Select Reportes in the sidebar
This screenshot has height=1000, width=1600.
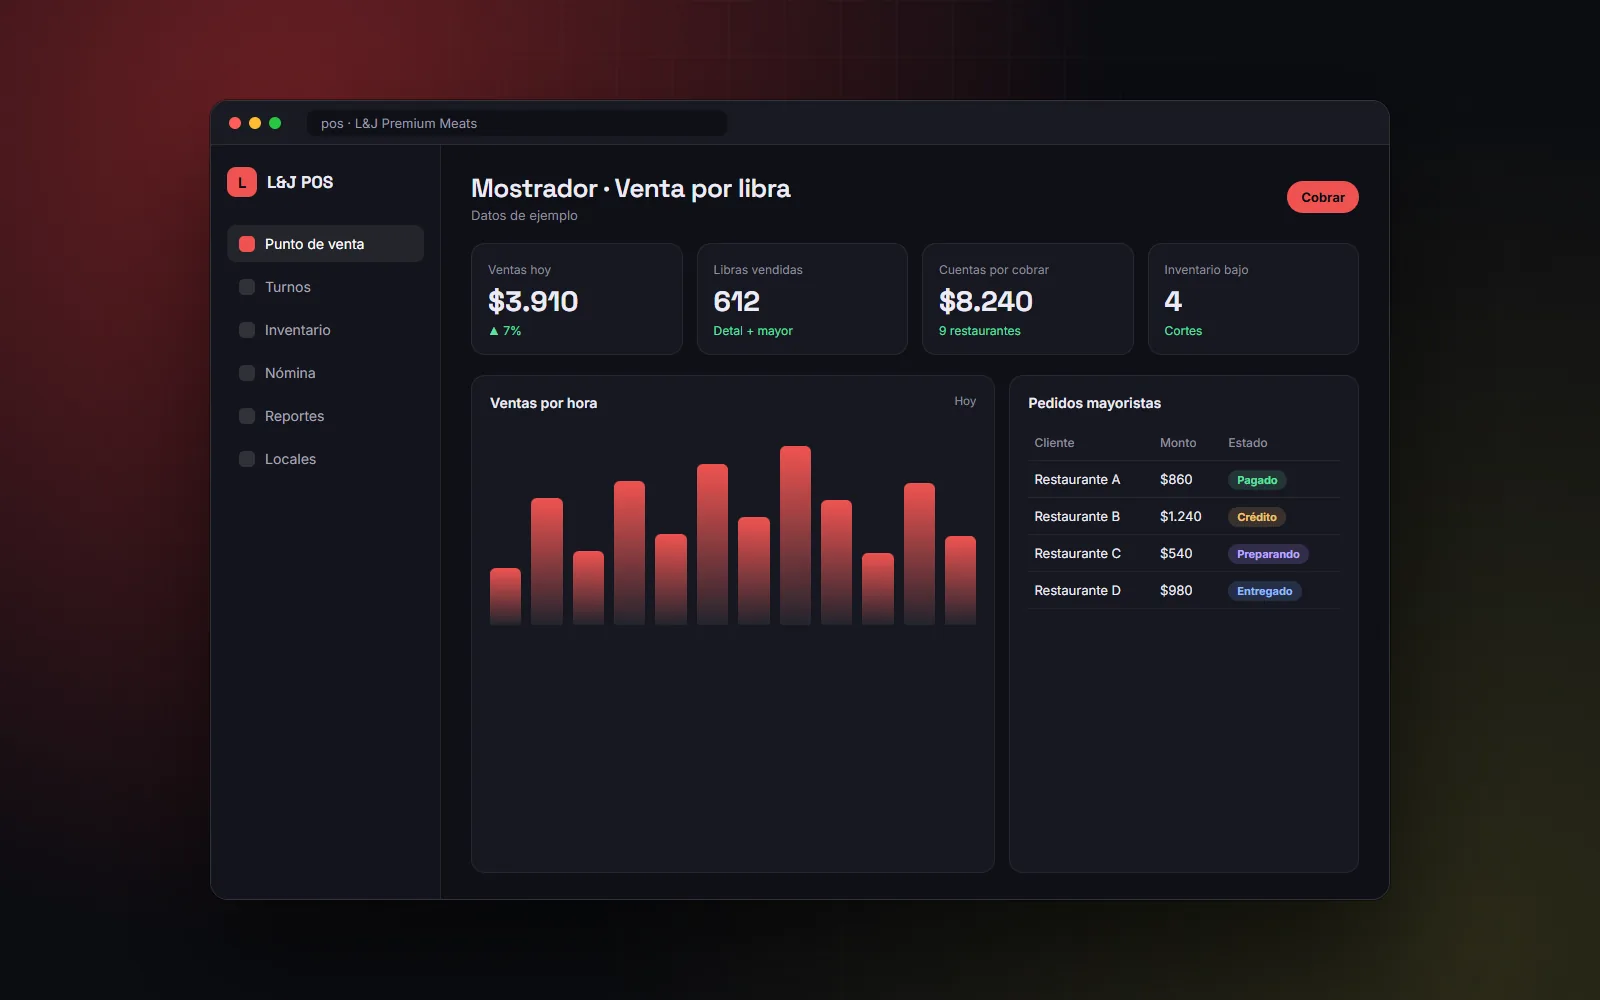tap(325, 416)
